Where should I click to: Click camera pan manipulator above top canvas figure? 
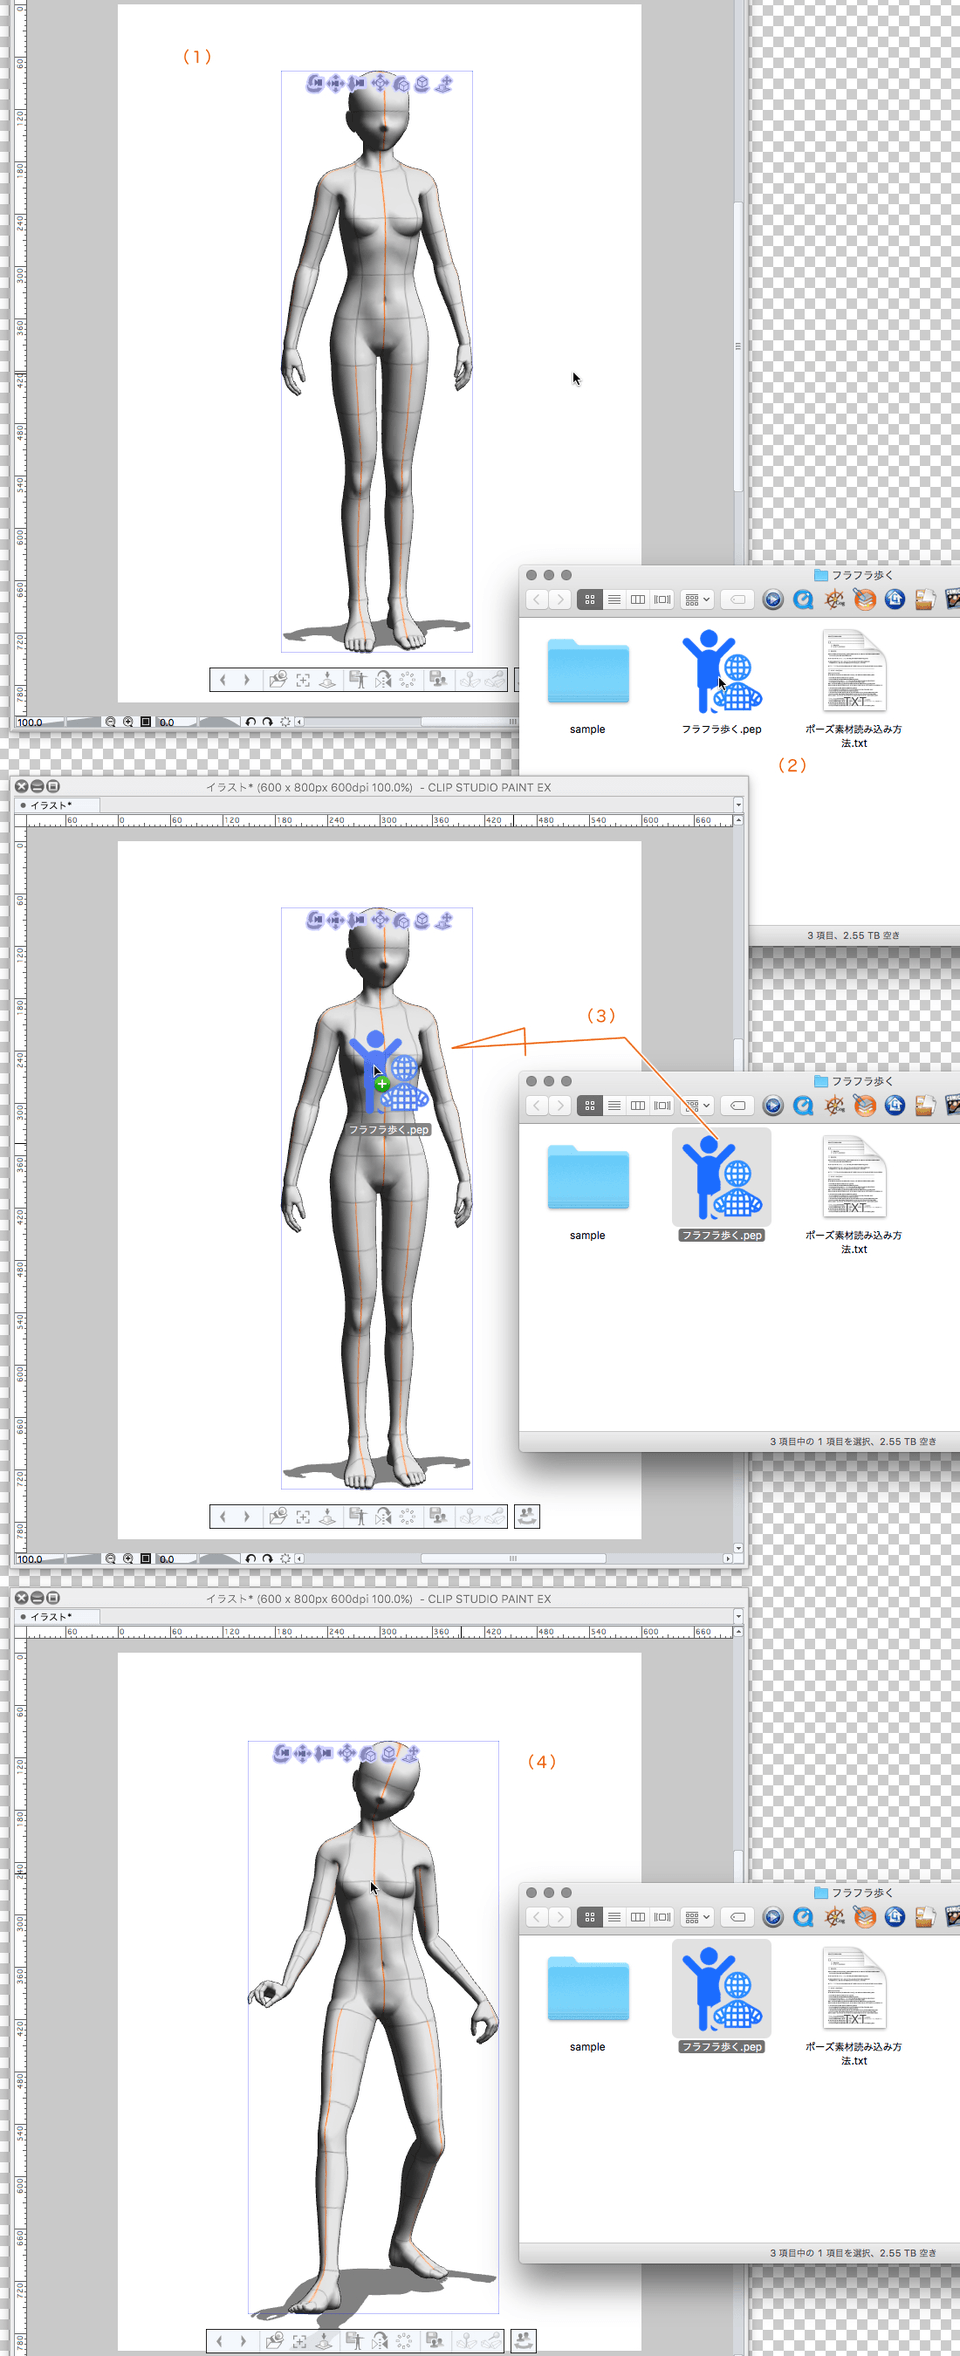[x=335, y=83]
